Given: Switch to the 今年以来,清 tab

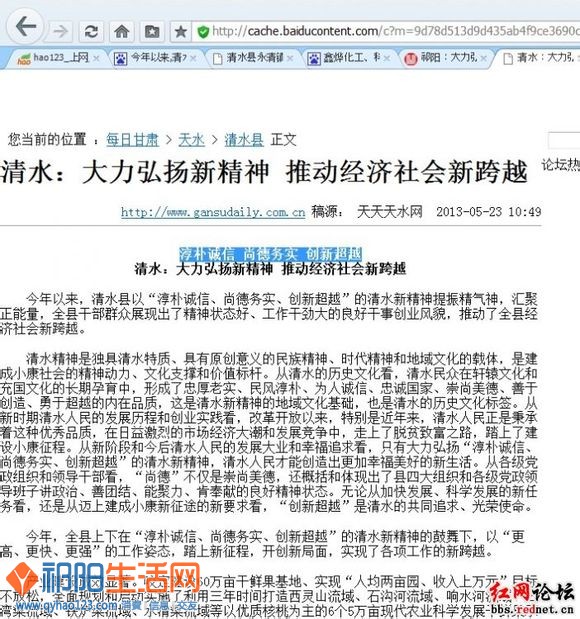Looking at the screenshot, I should point(155,58).
